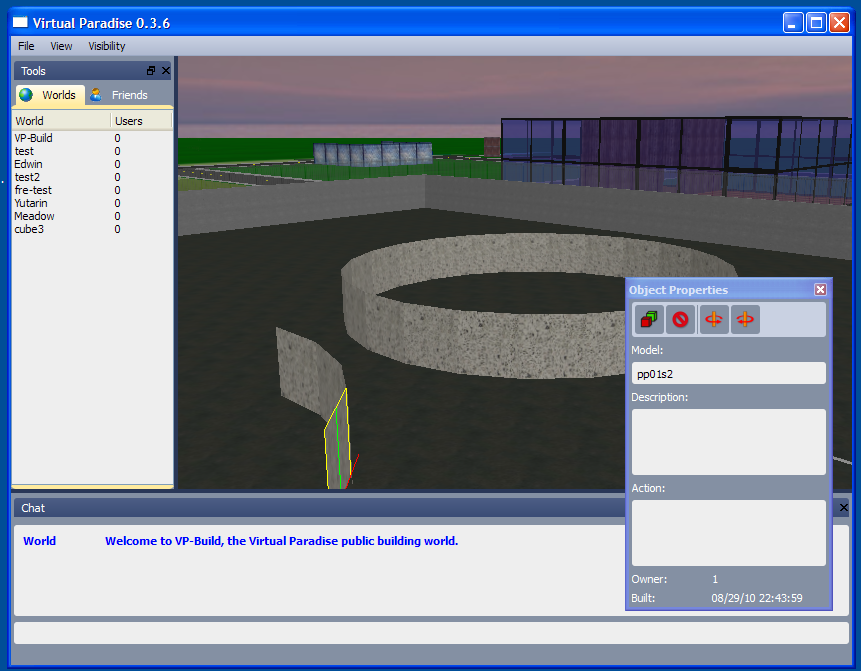The width and height of the screenshot is (861, 671).
Task: Click the Owner value 1
Action: pyautogui.click(x=715, y=579)
